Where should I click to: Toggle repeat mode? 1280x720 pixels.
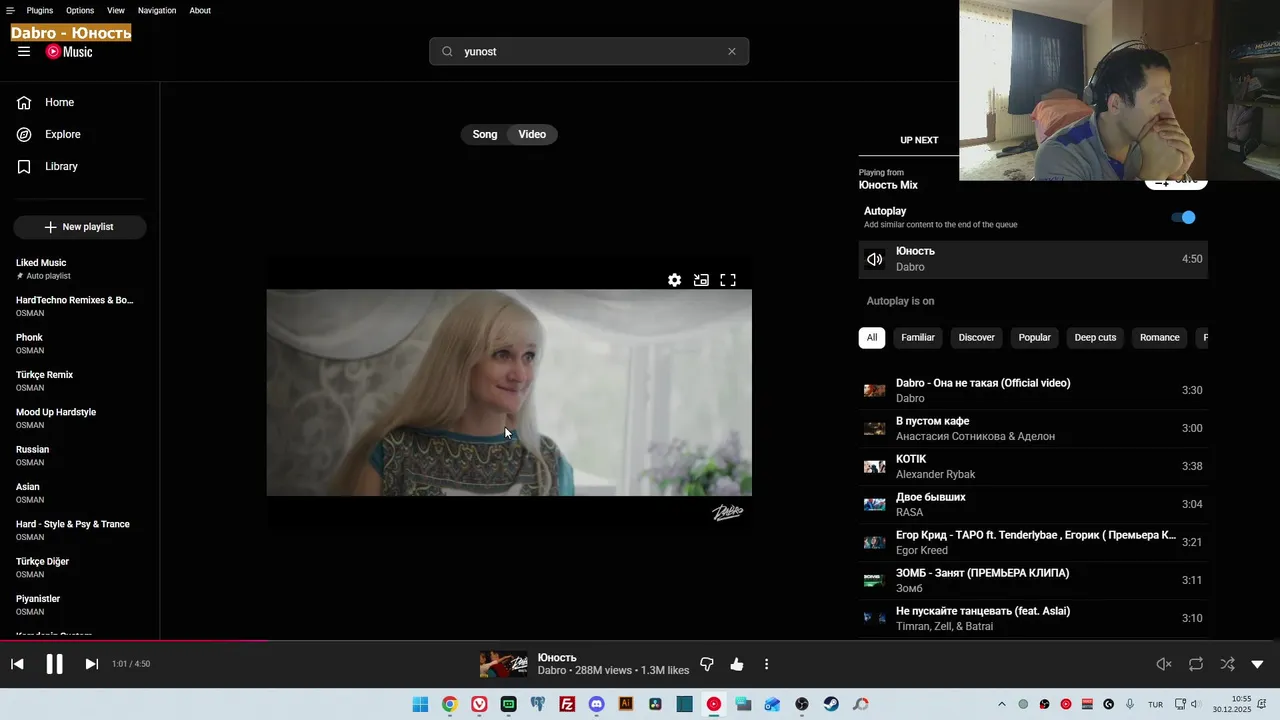click(x=1196, y=664)
